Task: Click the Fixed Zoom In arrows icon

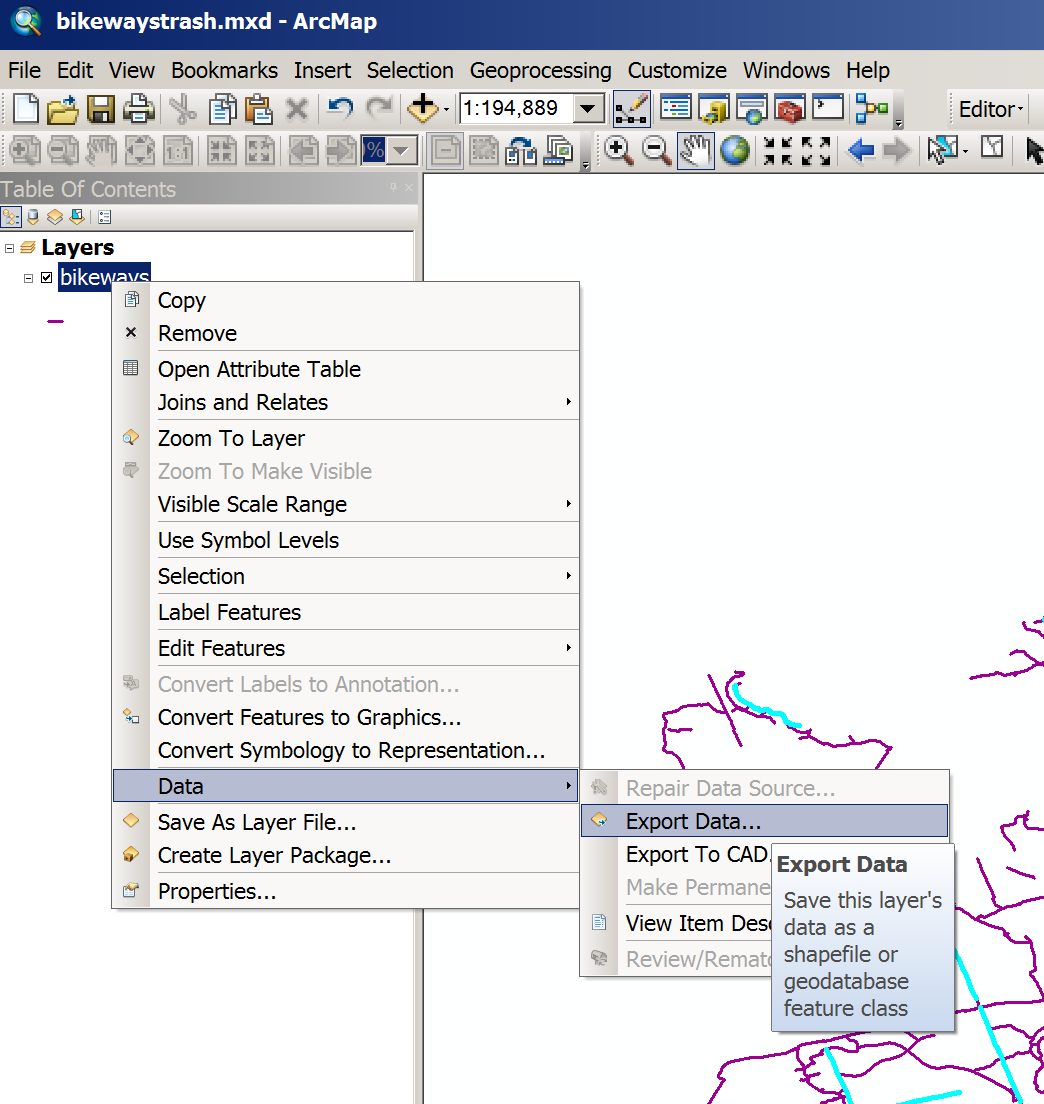Action: pos(778,151)
